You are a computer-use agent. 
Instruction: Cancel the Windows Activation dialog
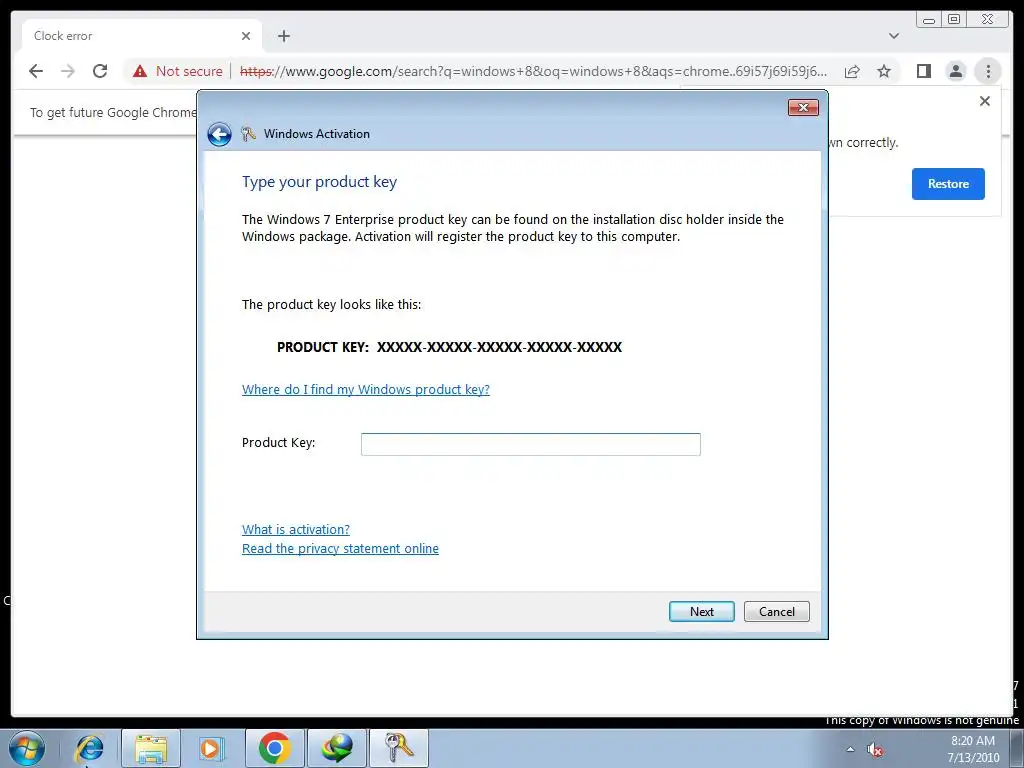776,611
